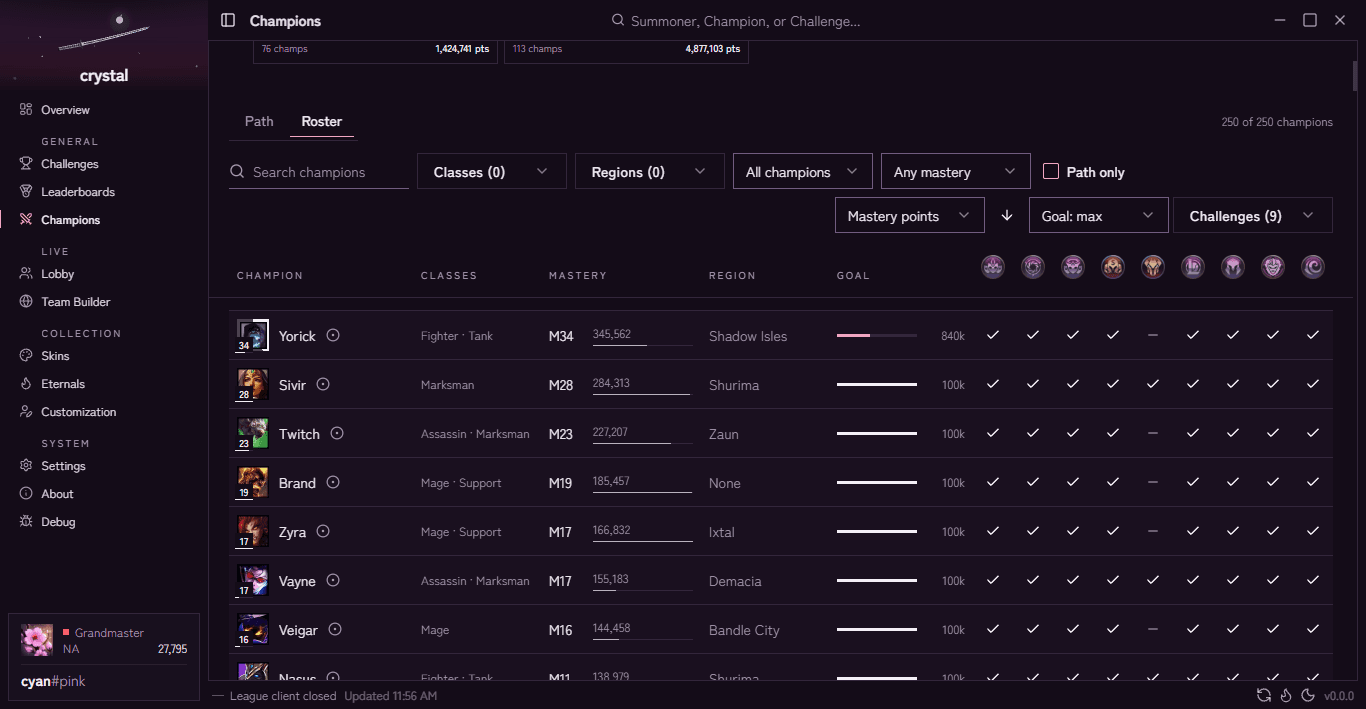
Task: Toggle sort direction arrow
Action: [x=1007, y=216]
